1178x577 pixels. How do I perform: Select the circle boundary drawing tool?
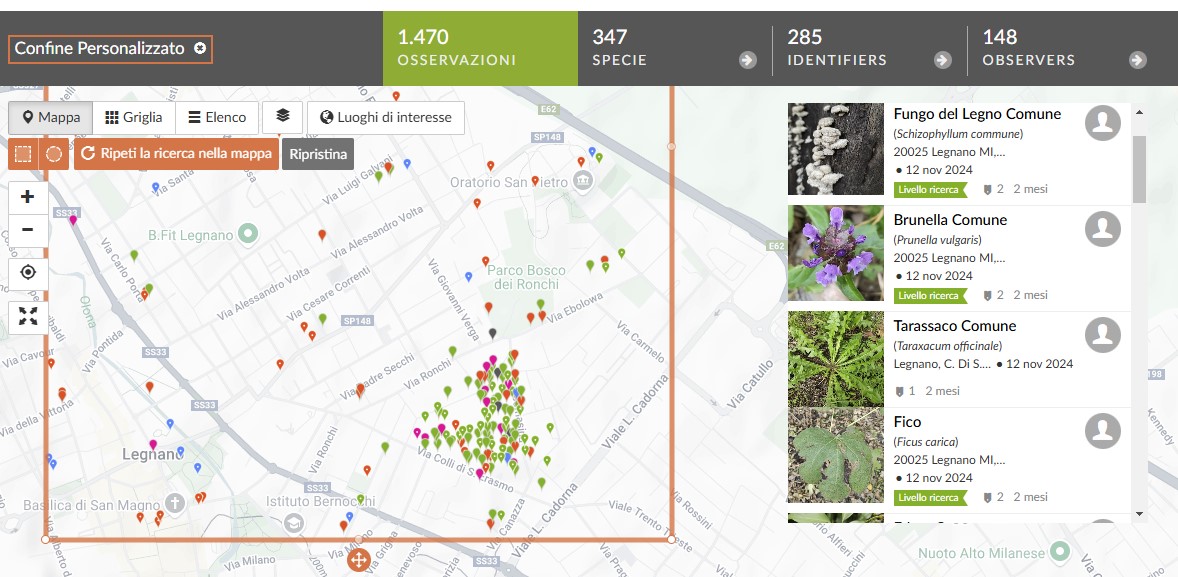coord(54,154)
